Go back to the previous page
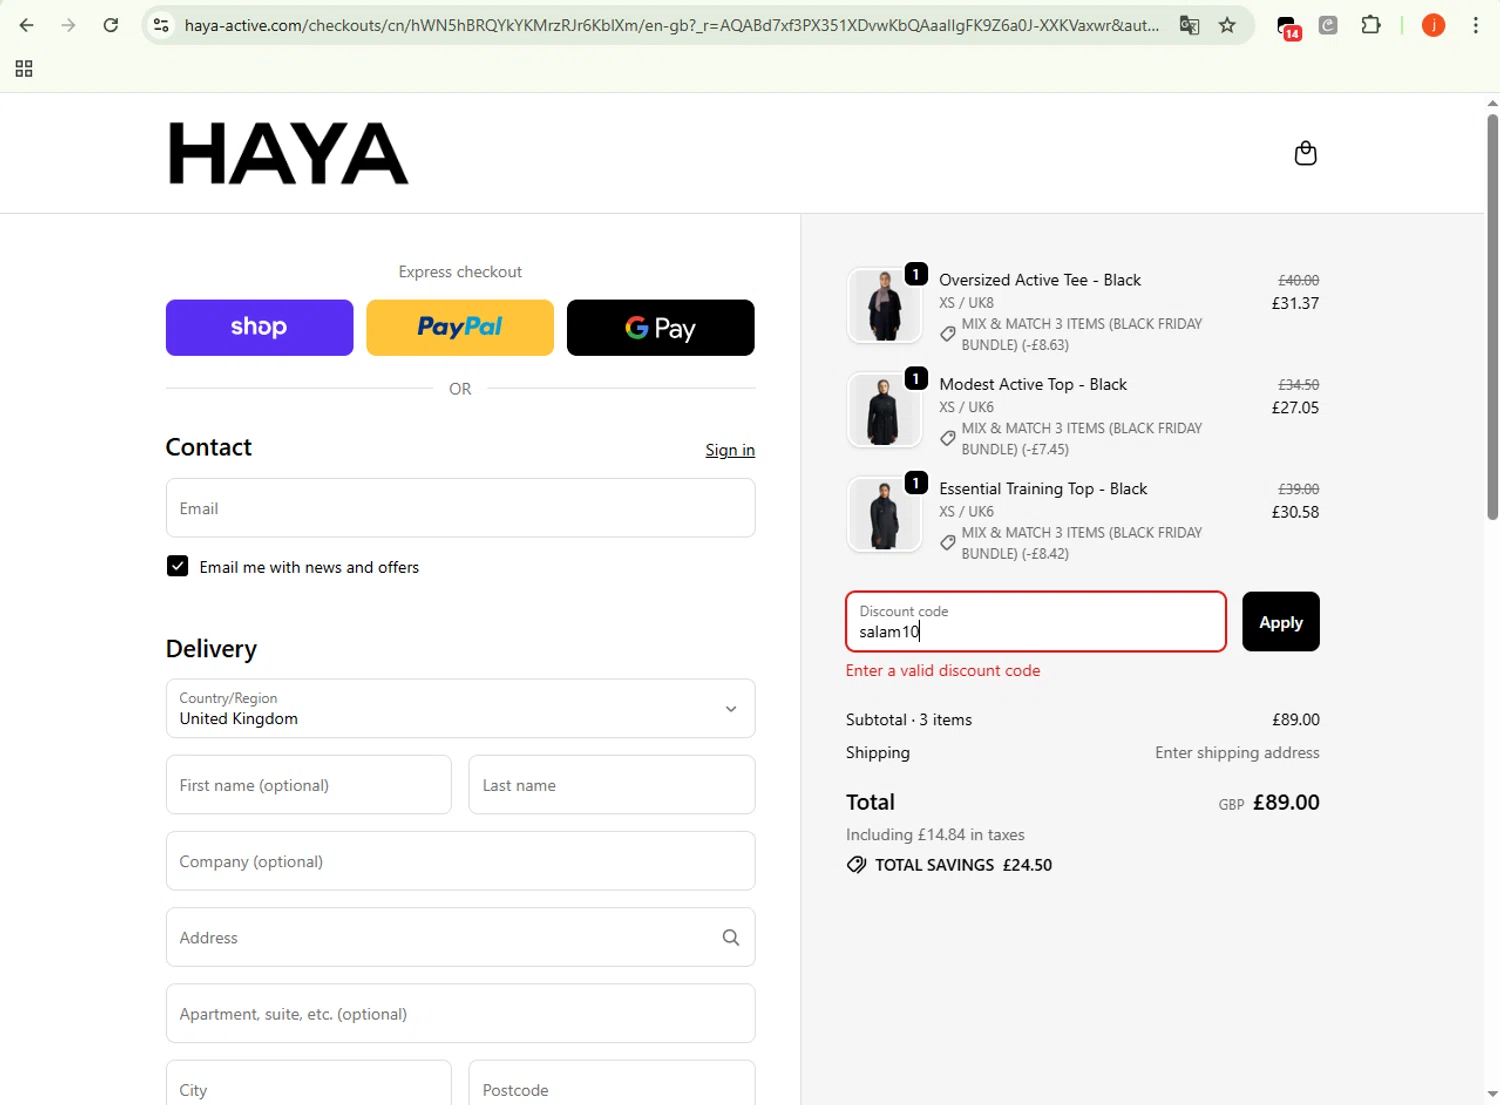 click(x=27, y=25)
